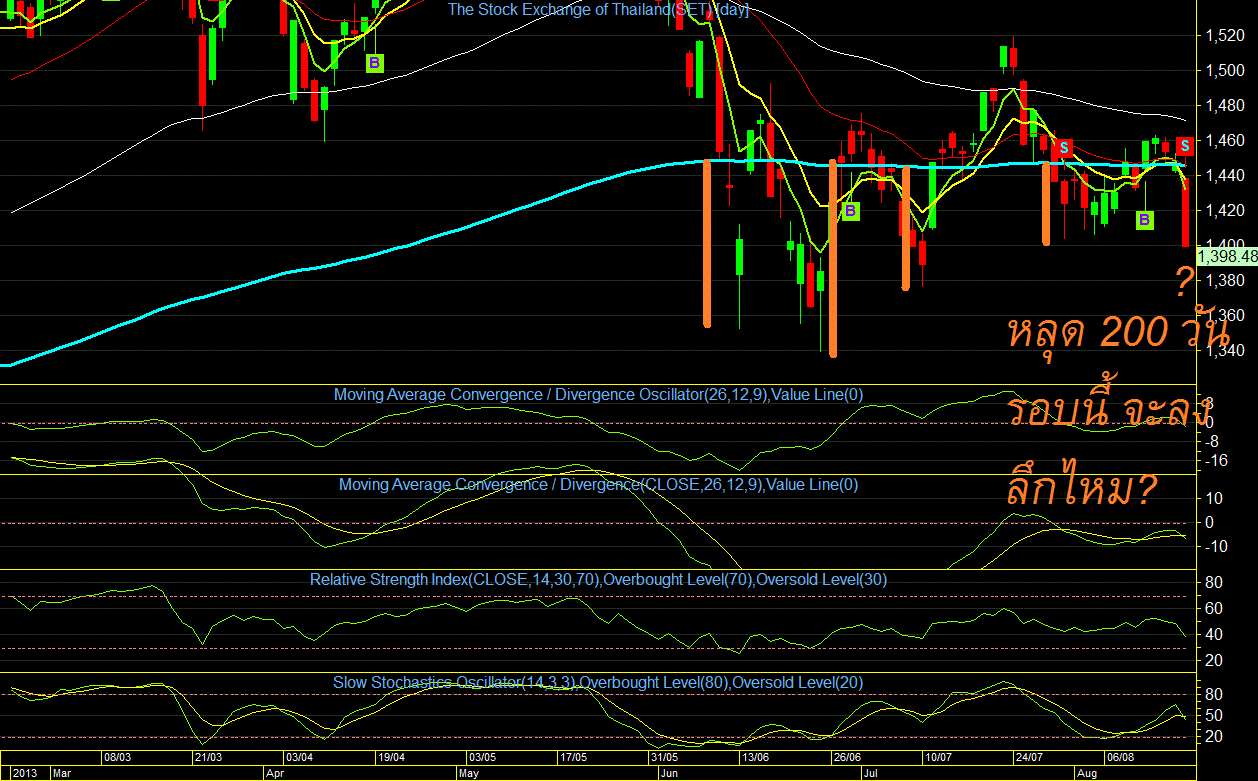Image resolution: width=1258 pixels, height=781 pixels.
Task: Click the May month label
Action: pyautogui.click(x=468, y=773)
